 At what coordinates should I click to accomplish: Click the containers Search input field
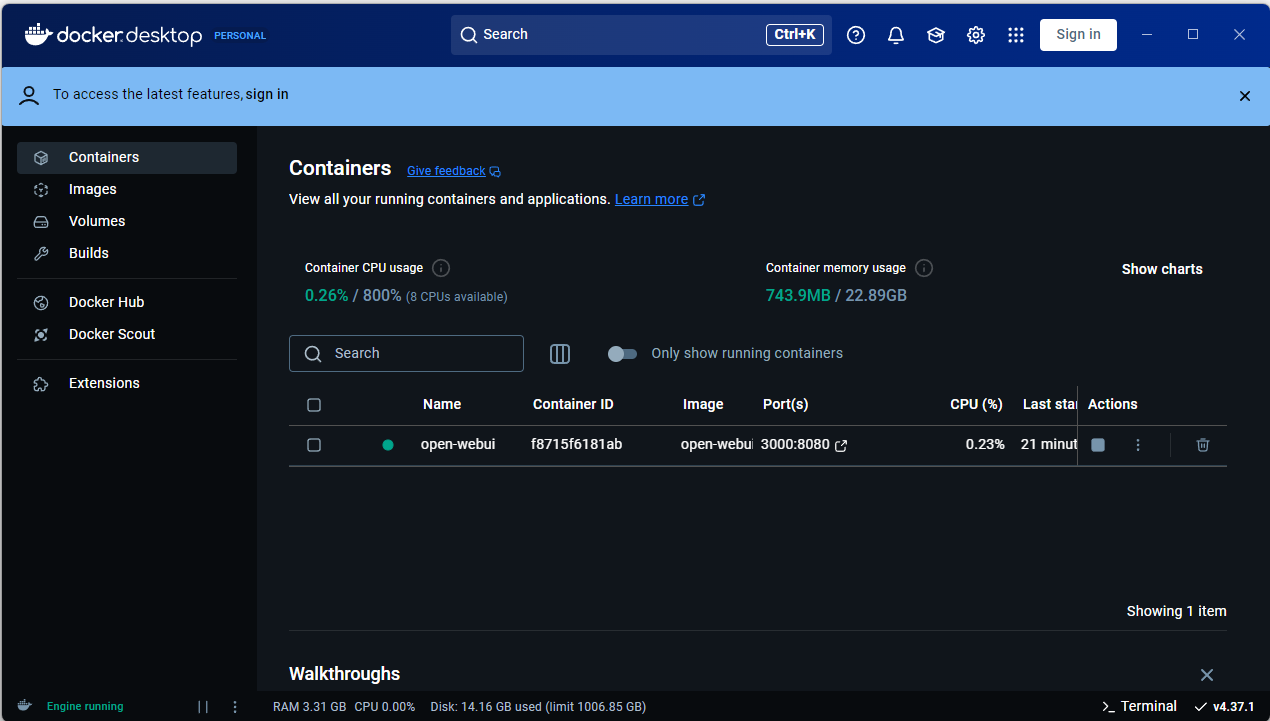point(406,354)
